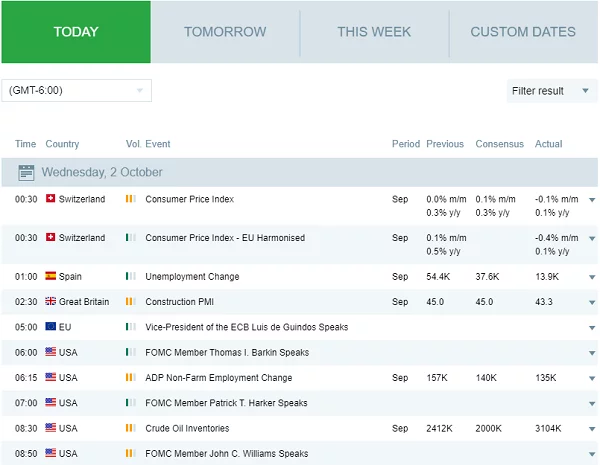600x465 pixels.
Task: Open the Consumer Price Index event
Action: tap(189, 199)
